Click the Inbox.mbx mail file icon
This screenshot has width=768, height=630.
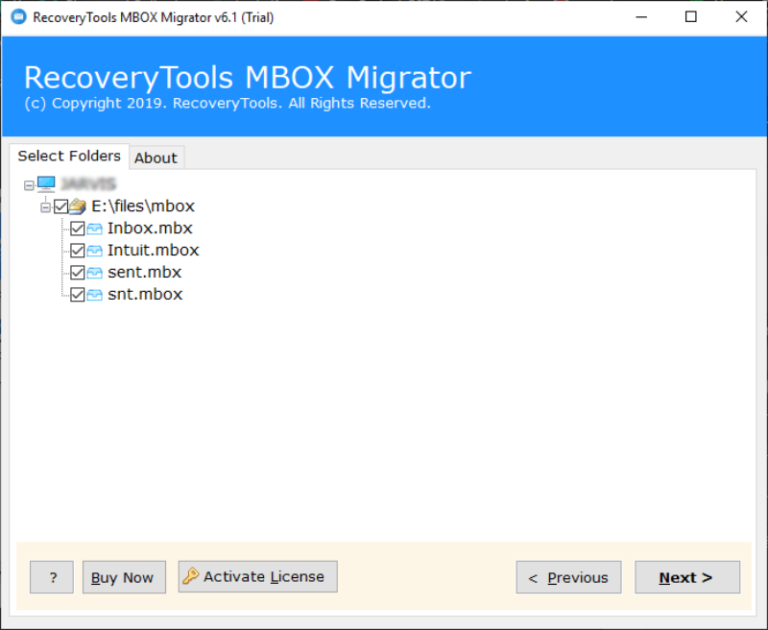96,229
